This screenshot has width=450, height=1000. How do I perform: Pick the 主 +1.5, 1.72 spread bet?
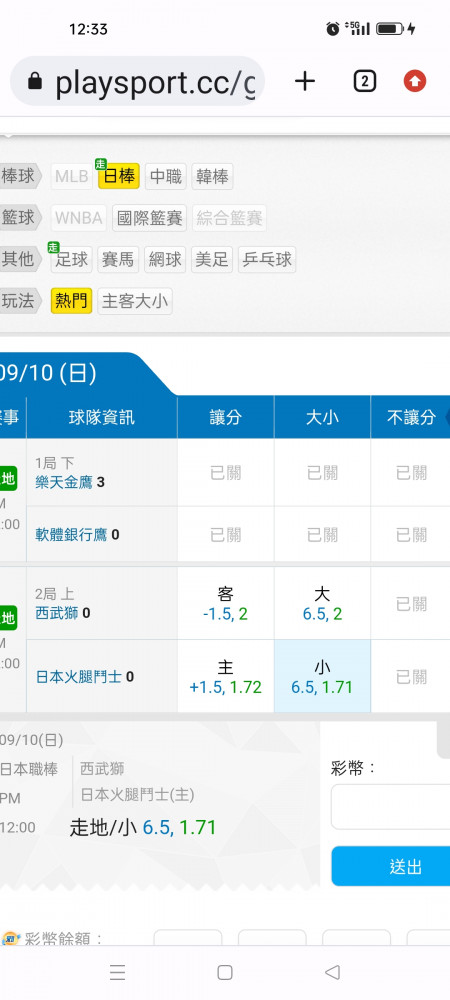[x=226, y=677]
